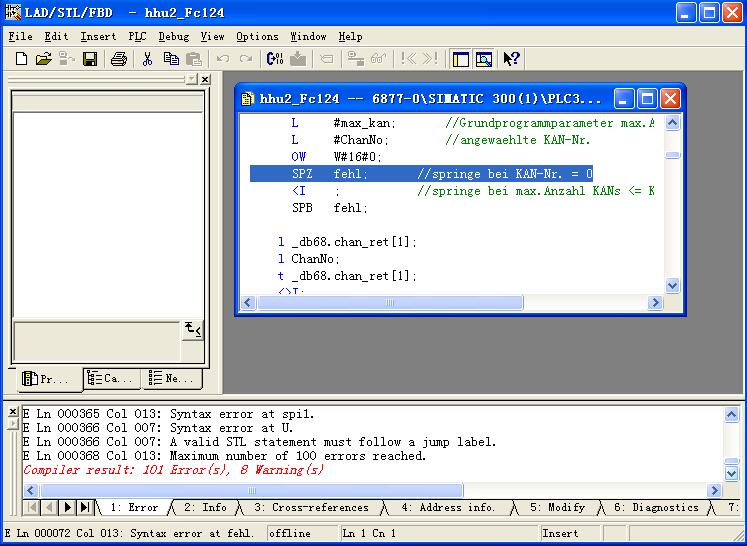Open the Insert menu
747x546 pixels.
coord(98,36)
